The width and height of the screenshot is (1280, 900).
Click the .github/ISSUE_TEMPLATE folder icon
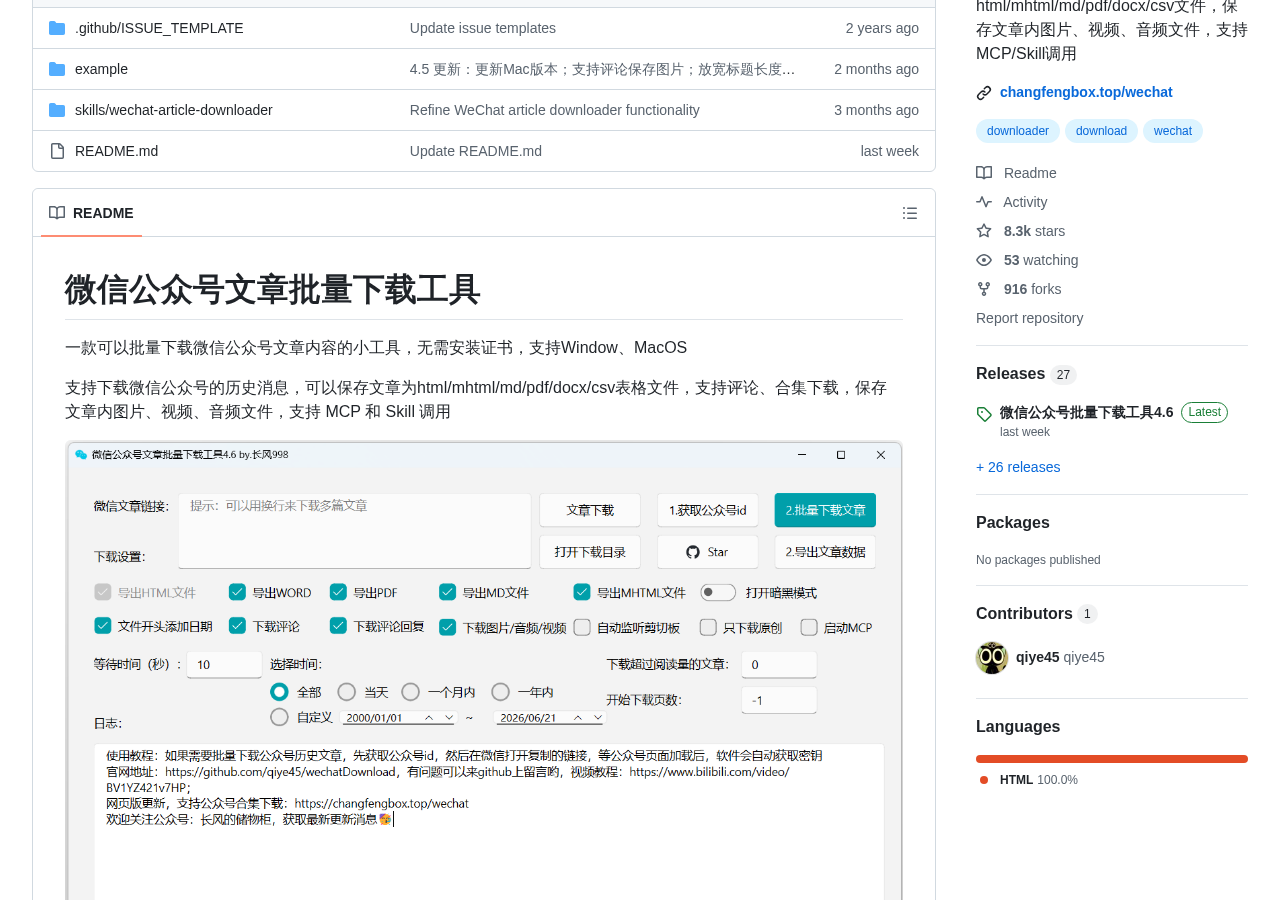(57, 28)
